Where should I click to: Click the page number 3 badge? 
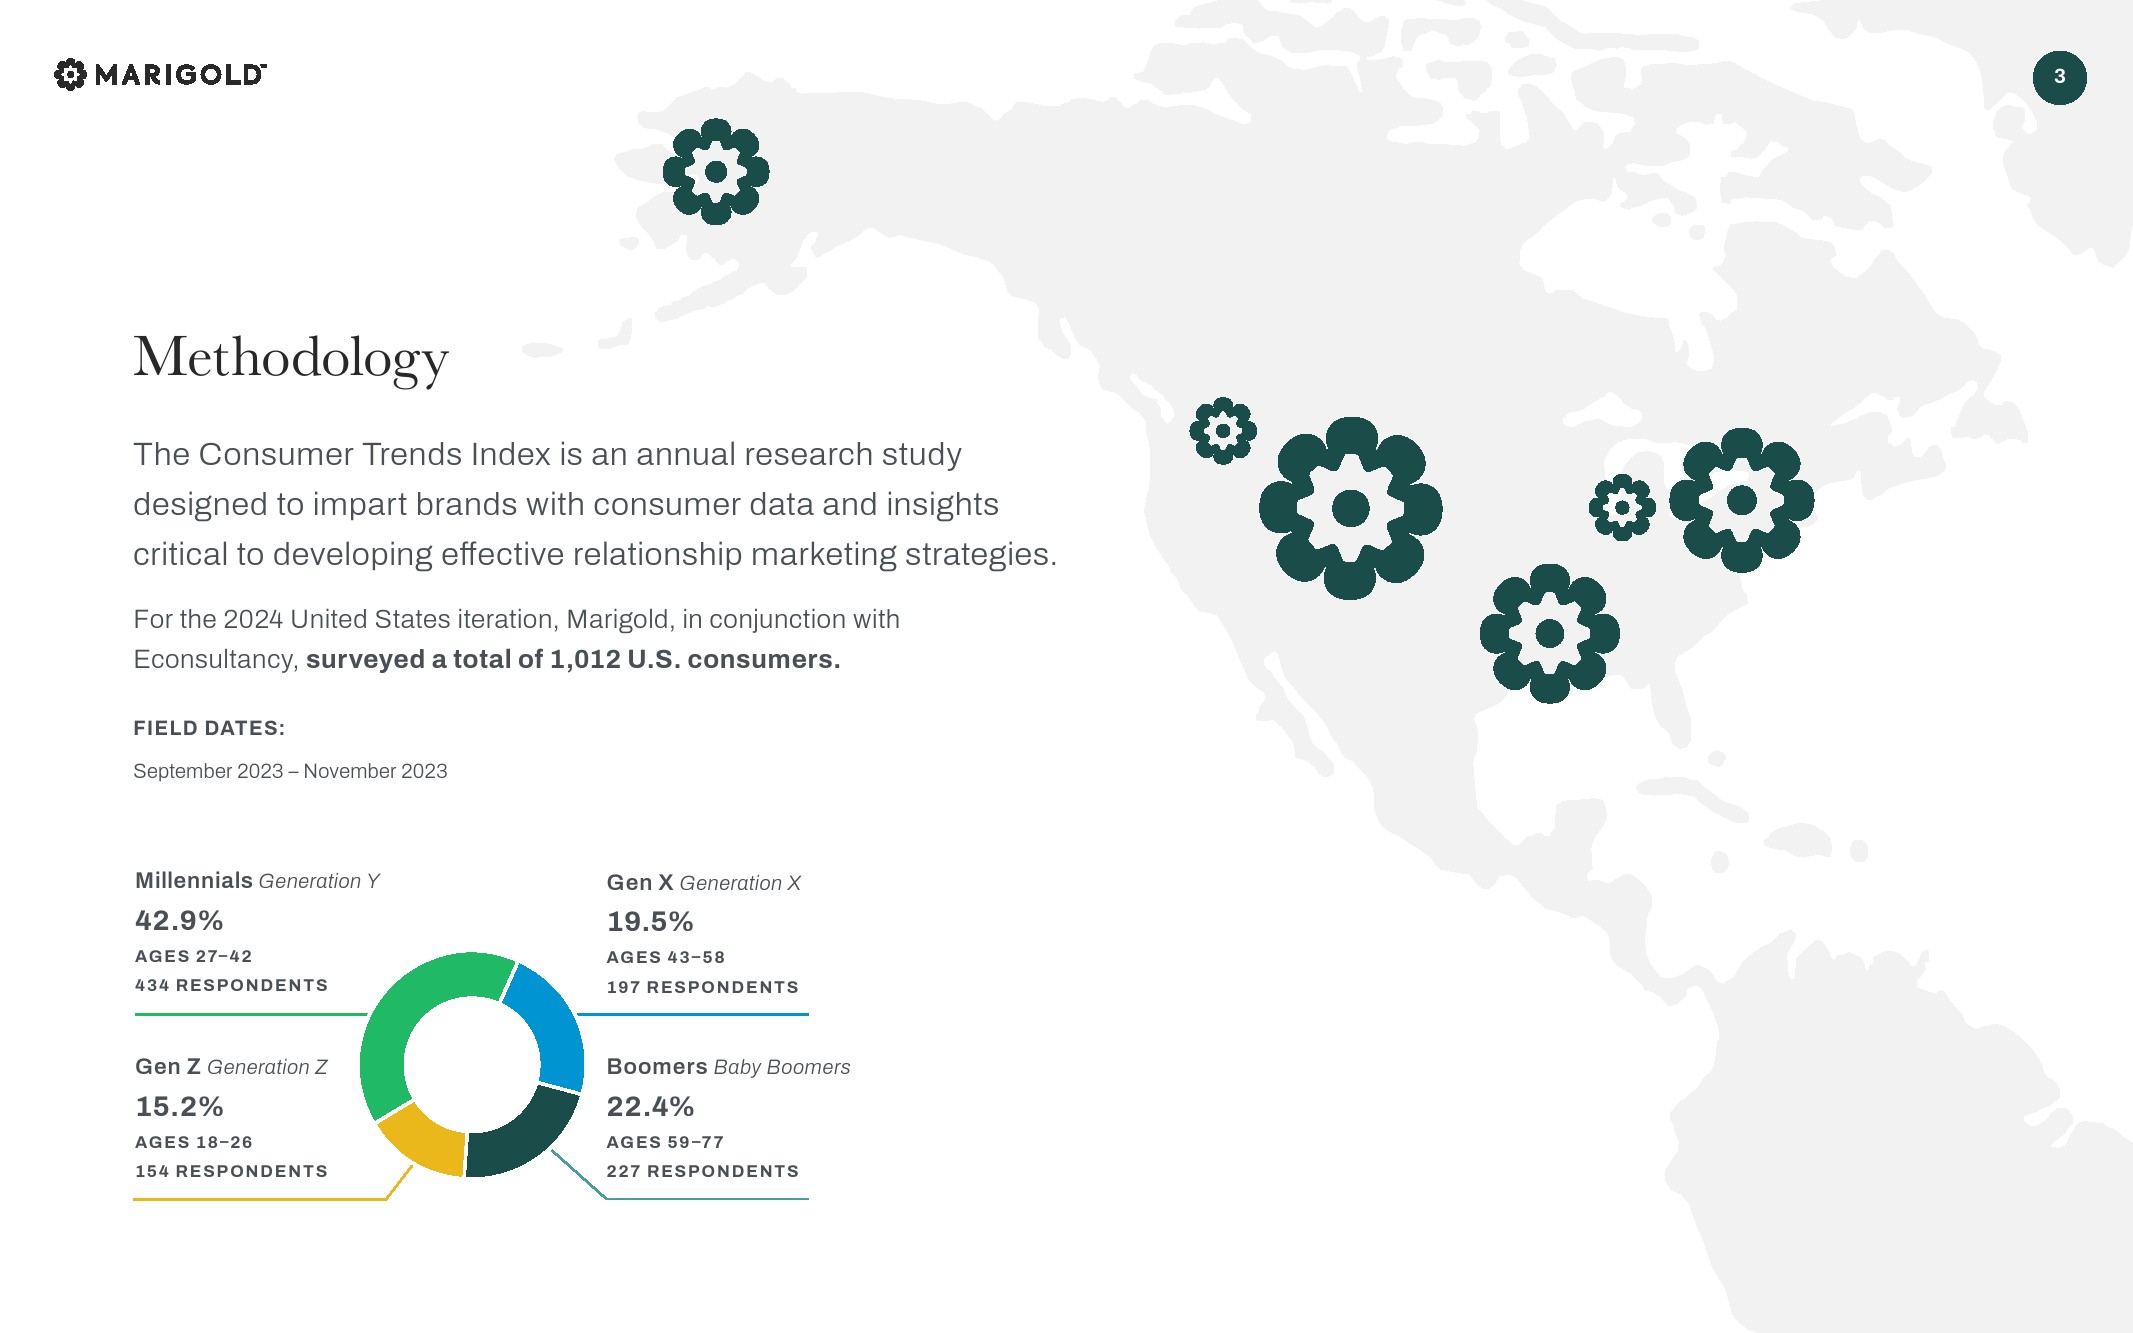(2059, 77)
